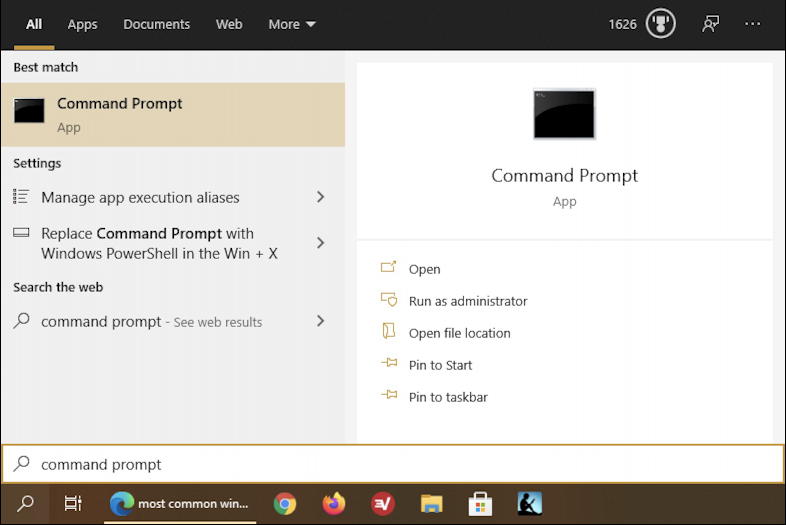
Task: Click the Best match heading
Action: (x=46, y=67)
